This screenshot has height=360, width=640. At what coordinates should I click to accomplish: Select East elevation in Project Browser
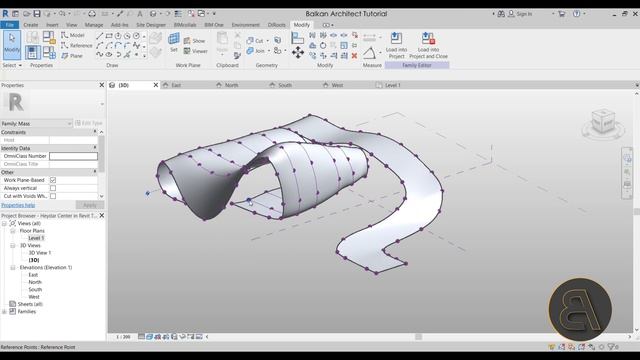click(x=33, y=275)
